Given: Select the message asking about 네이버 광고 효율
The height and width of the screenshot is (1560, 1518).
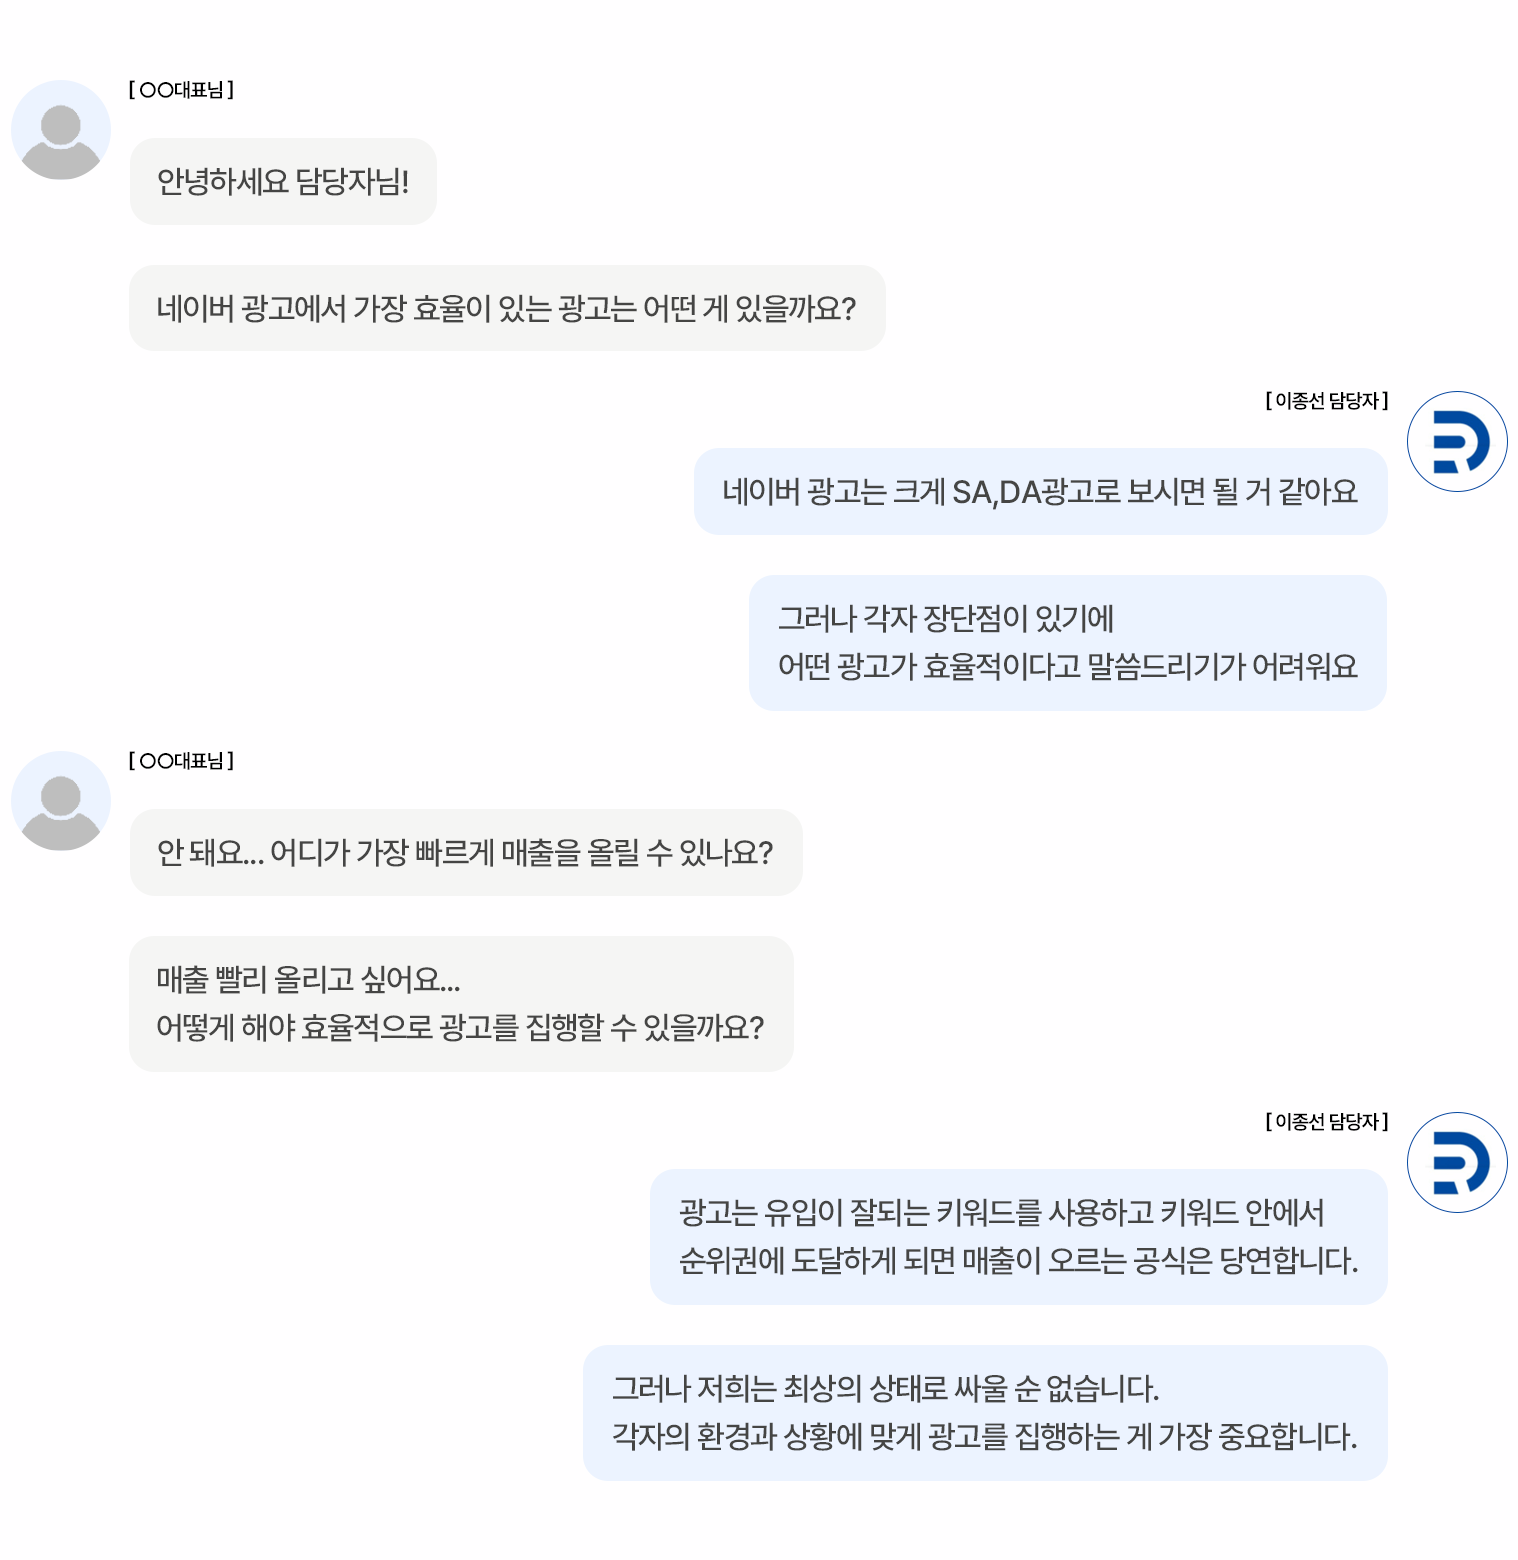Looking at the screenshot, I should pos(507,308).
